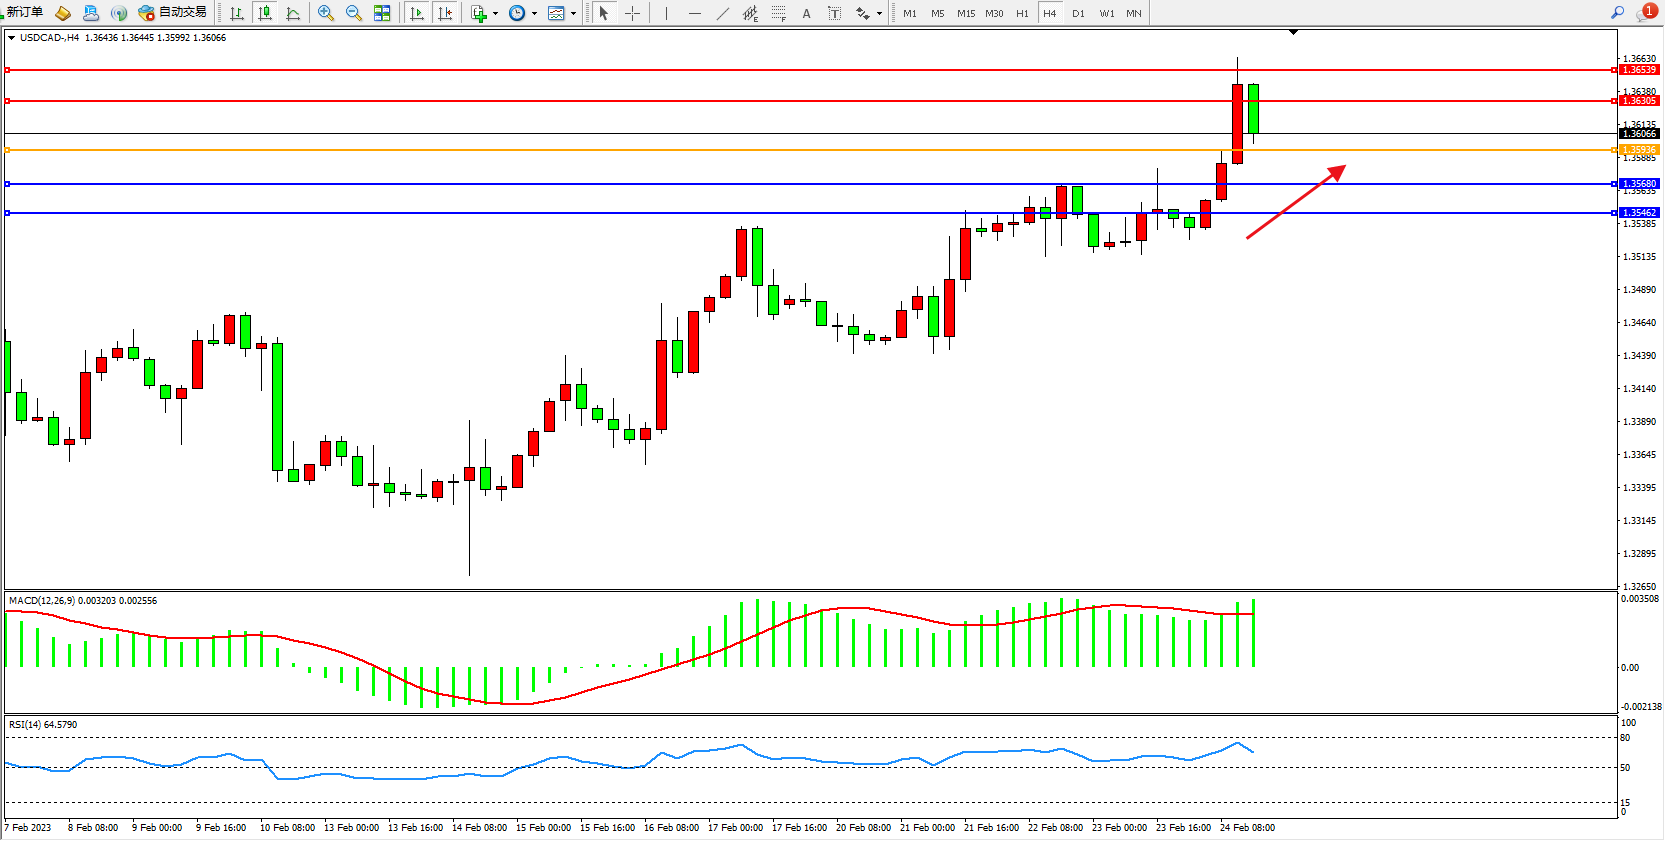Expand the indicators list dropdown arrow
This screenshot has width=1665, height=841.
495,14
